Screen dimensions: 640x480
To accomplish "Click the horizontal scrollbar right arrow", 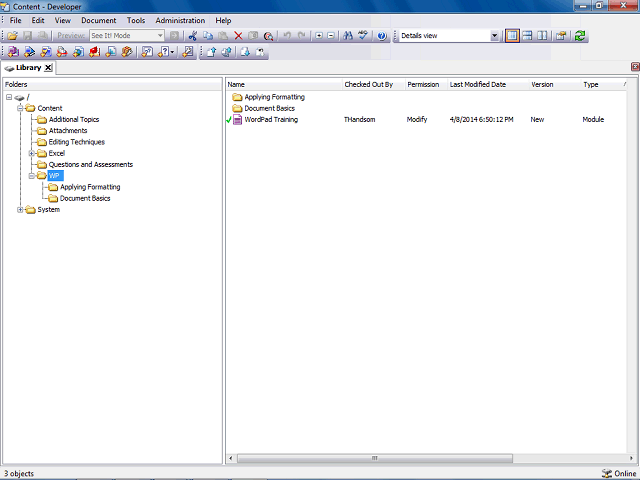I will [631, 458].
